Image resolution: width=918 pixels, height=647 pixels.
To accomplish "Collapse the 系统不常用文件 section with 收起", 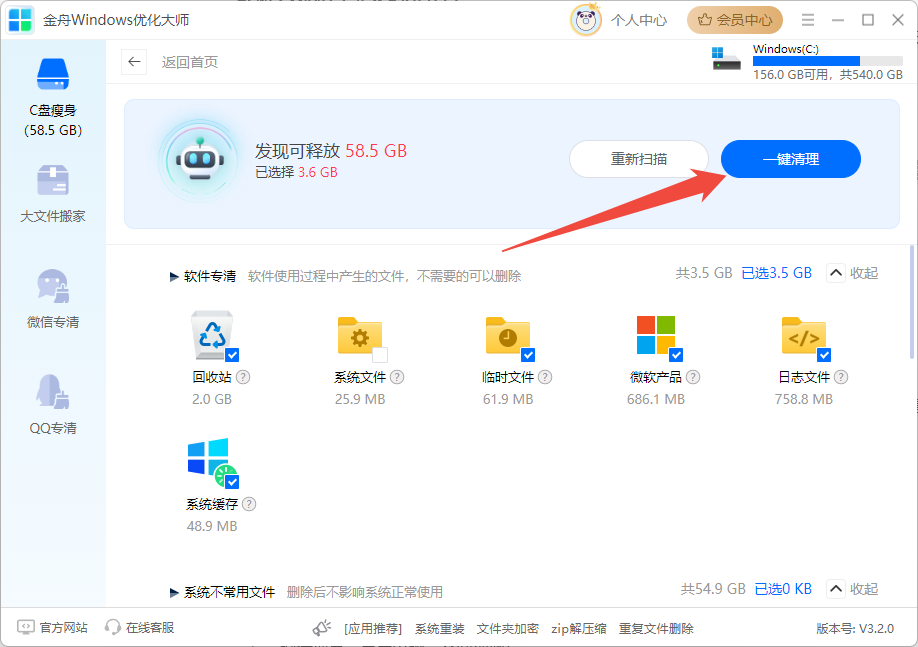I will pyautogui.click(x=852, y=589).
